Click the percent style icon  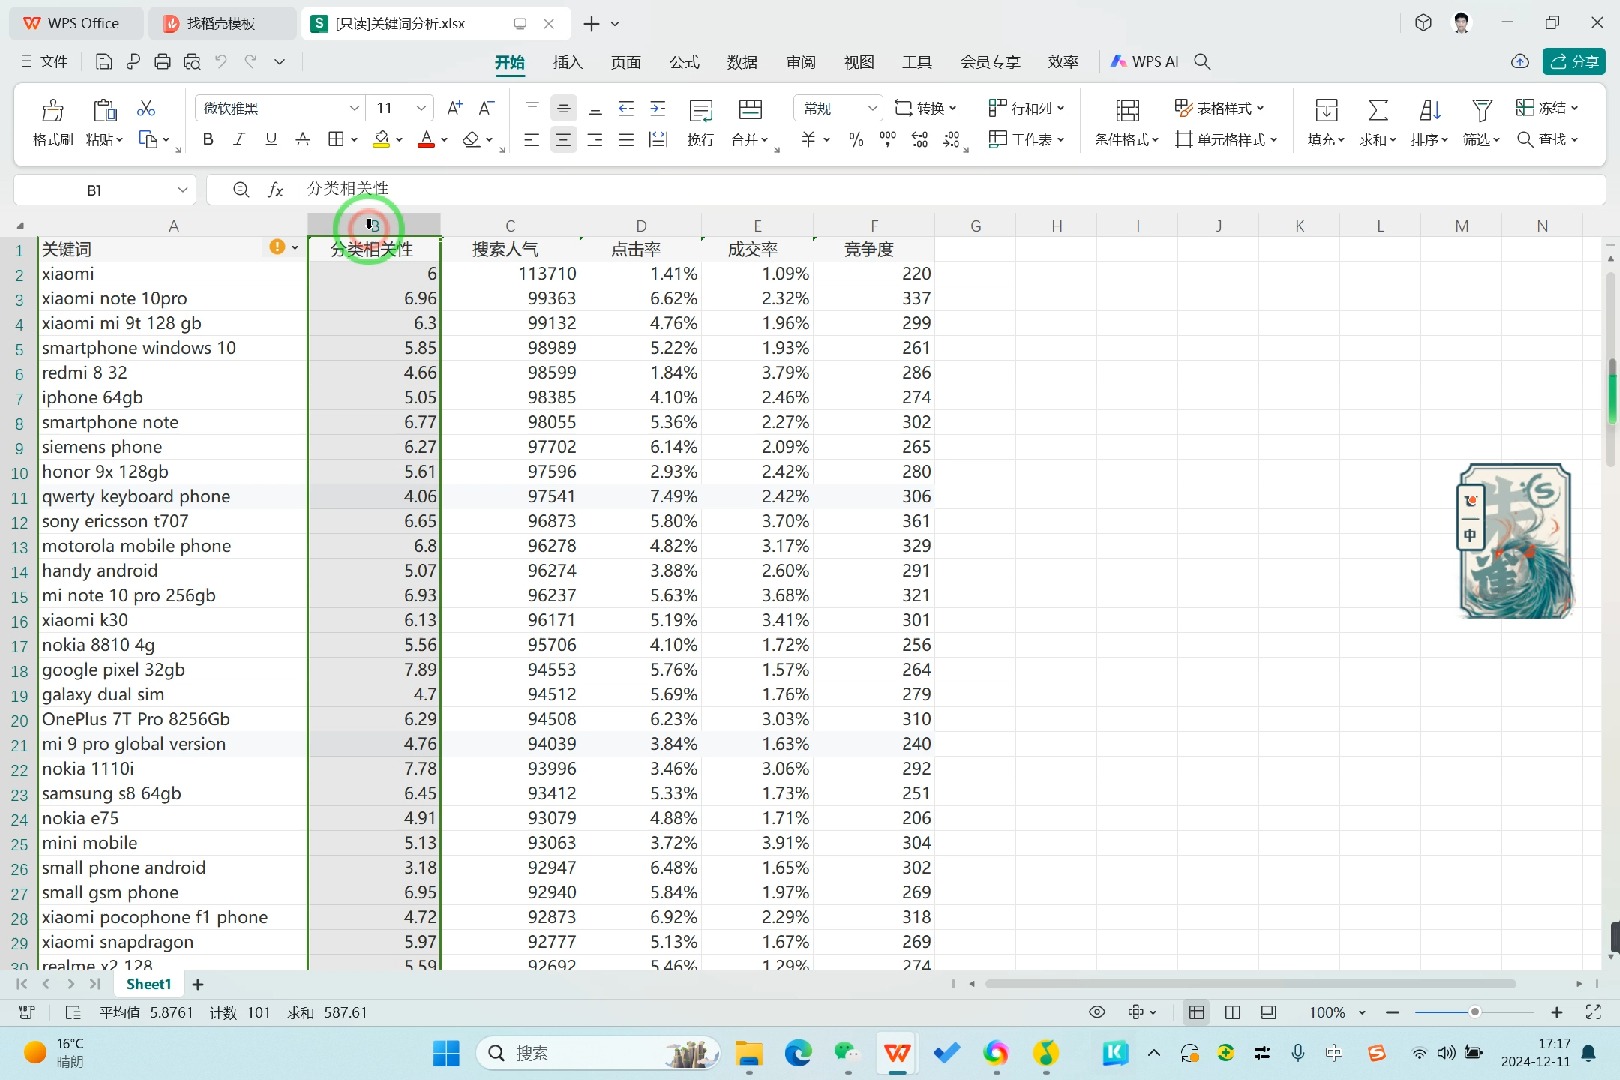[856, 140]
